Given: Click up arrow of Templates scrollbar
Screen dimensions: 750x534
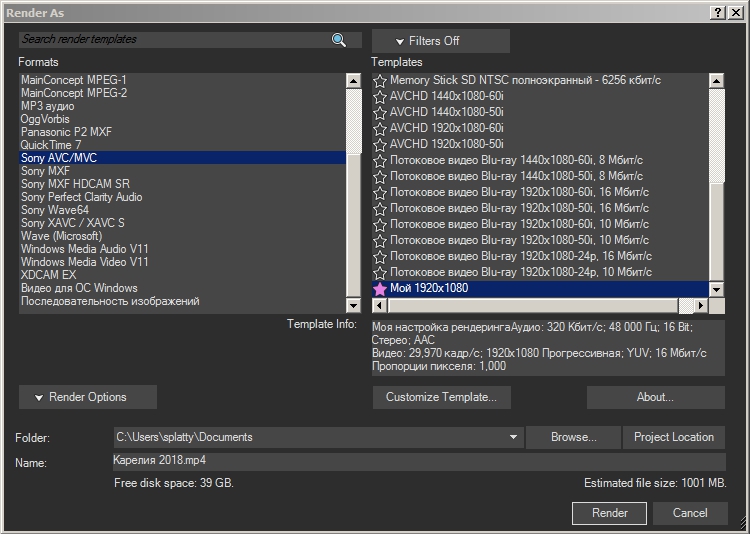Looking at the screenshot, I should [x=716, y=80].
